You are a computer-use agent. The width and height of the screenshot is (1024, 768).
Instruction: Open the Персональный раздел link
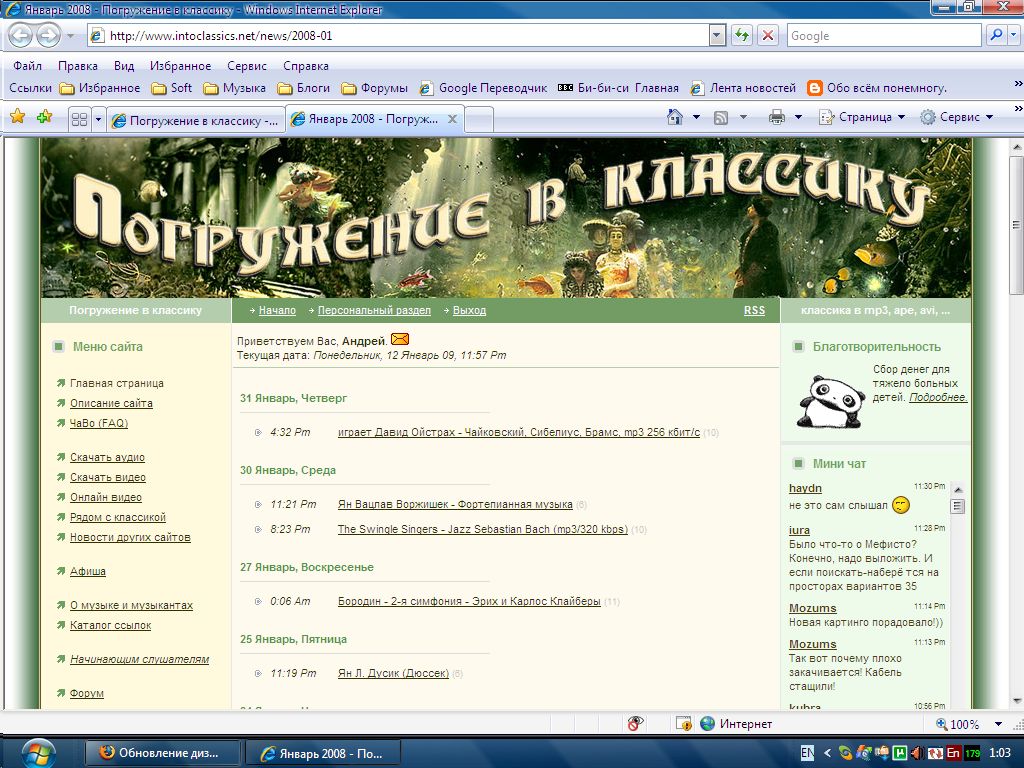(x=374, y=310)
